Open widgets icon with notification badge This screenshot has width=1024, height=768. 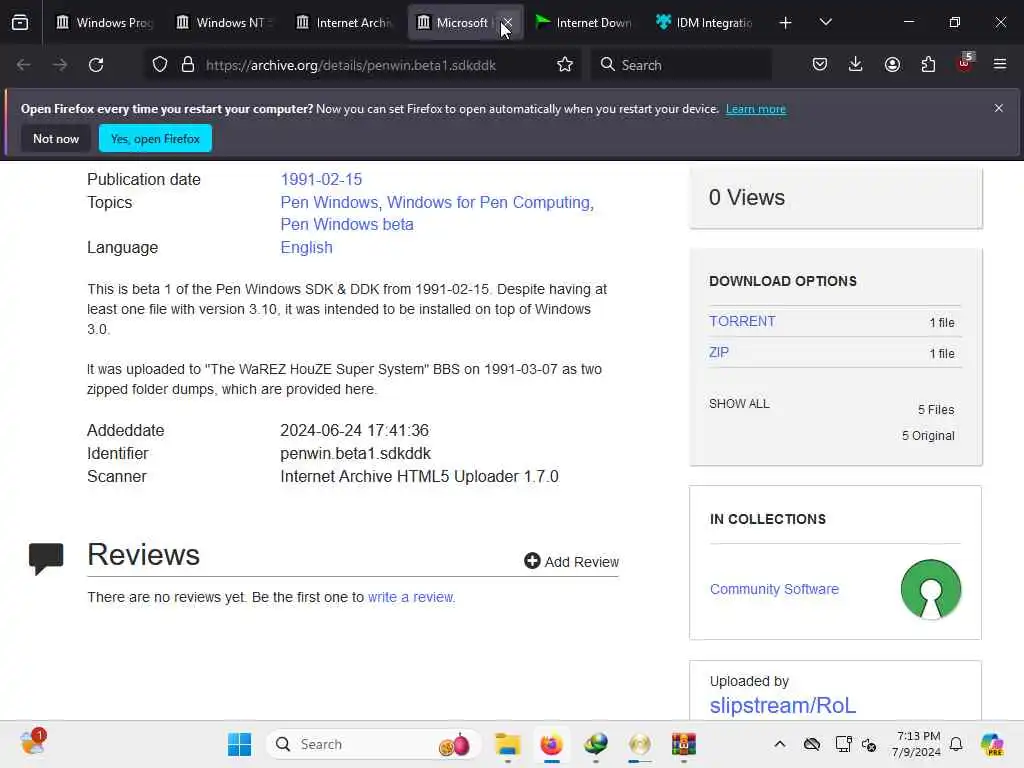(x=33, y=743)
